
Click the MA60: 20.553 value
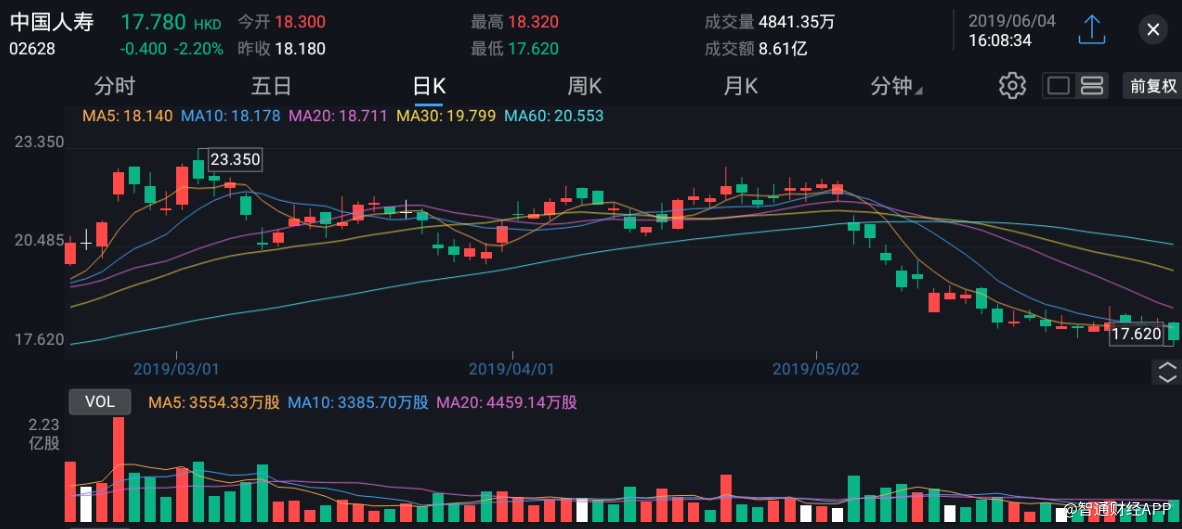[x=553, y=116]
